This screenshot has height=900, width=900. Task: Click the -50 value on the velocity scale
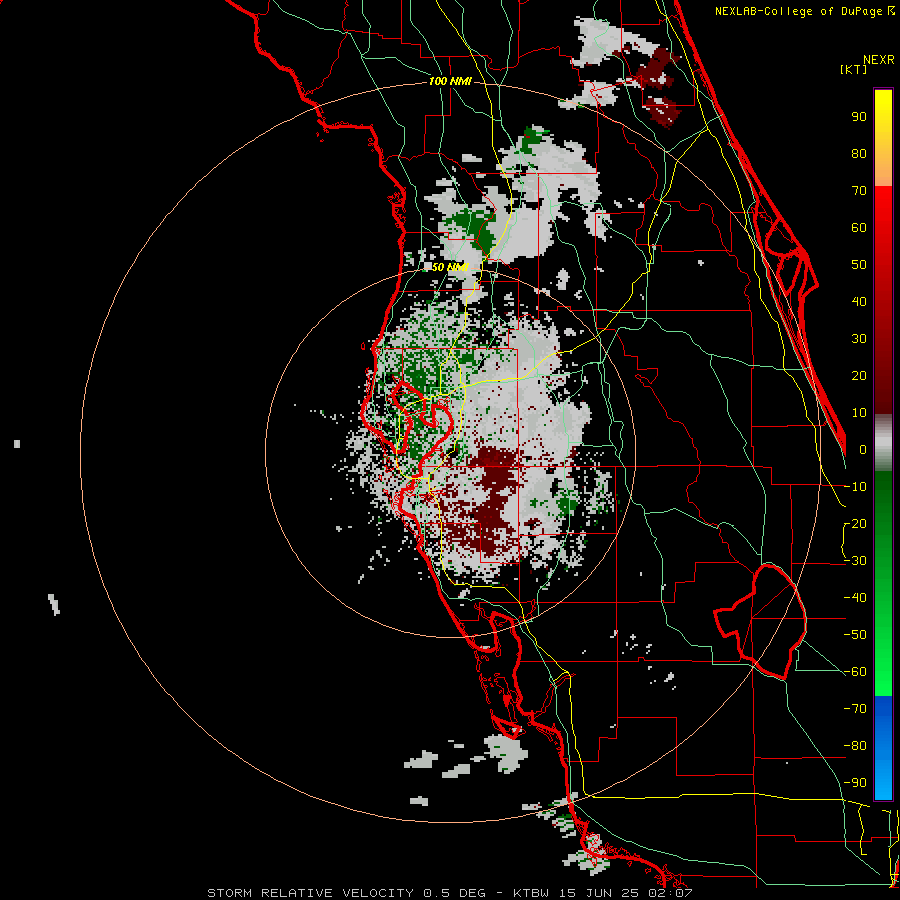pyautogui.click(x=855, y=635)
